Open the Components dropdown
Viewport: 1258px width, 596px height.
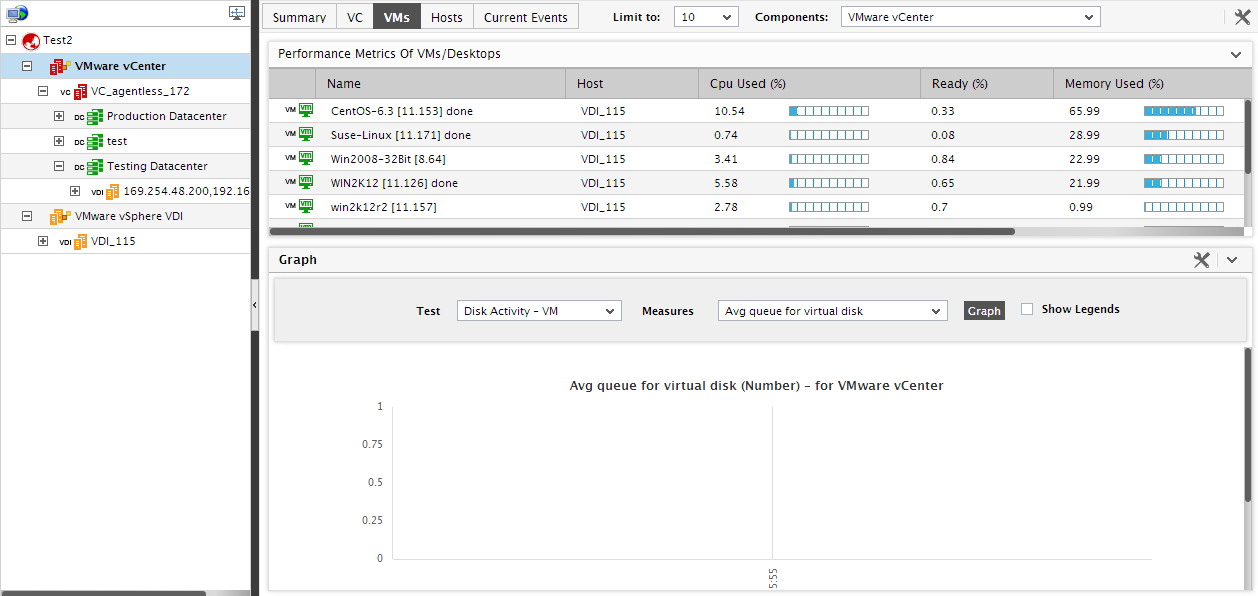click(x=970, y=17)
